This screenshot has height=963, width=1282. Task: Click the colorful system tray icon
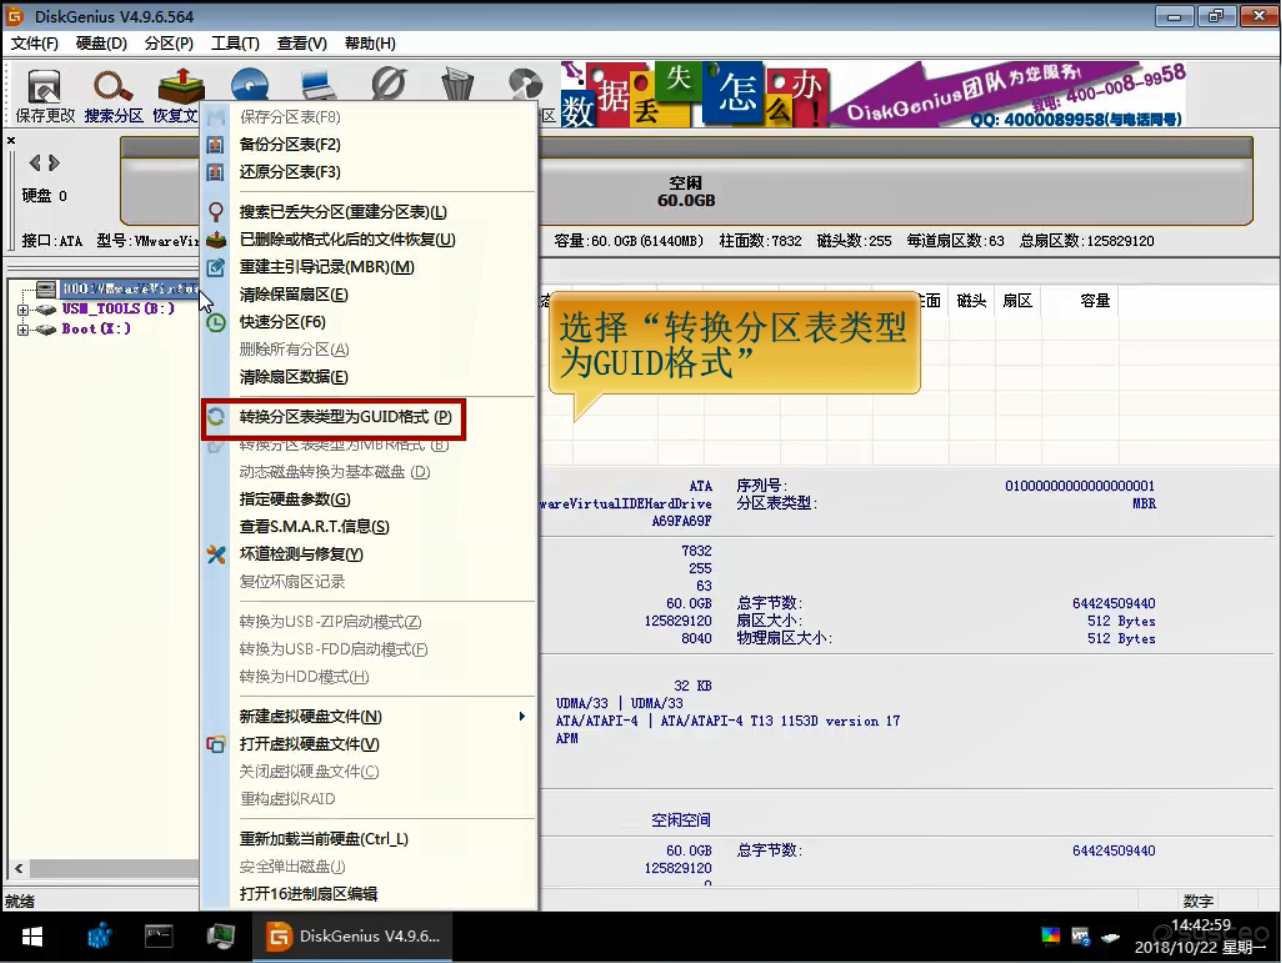click(x=1050, y=937)
